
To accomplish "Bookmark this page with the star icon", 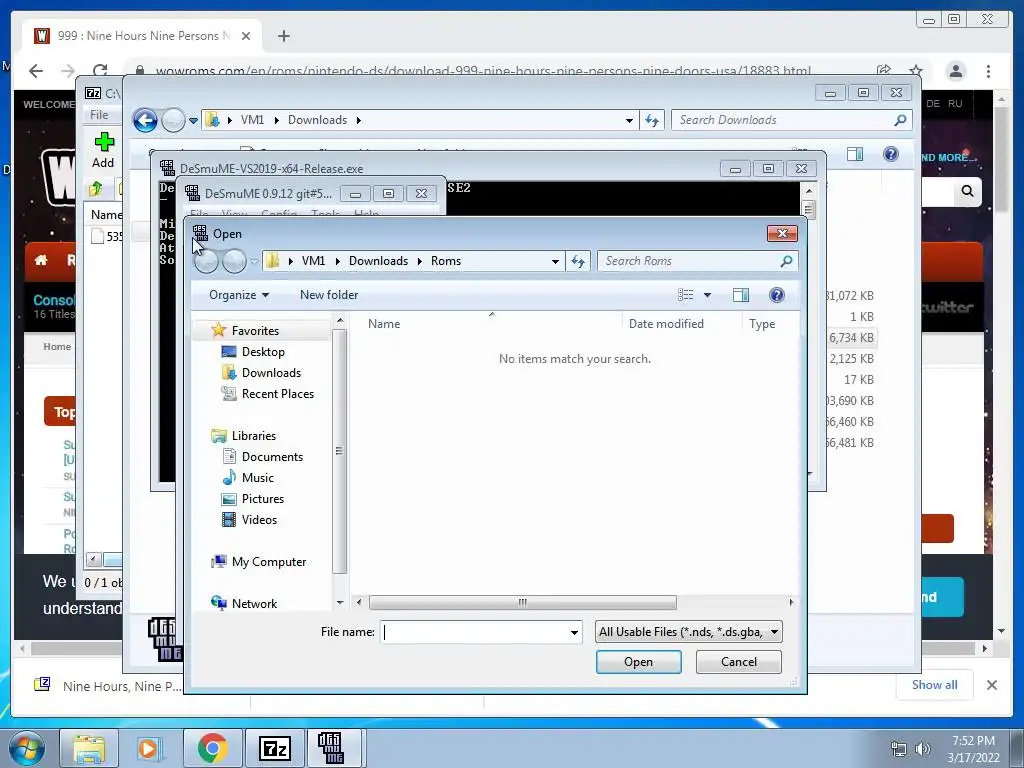I will tap(916, 71).
